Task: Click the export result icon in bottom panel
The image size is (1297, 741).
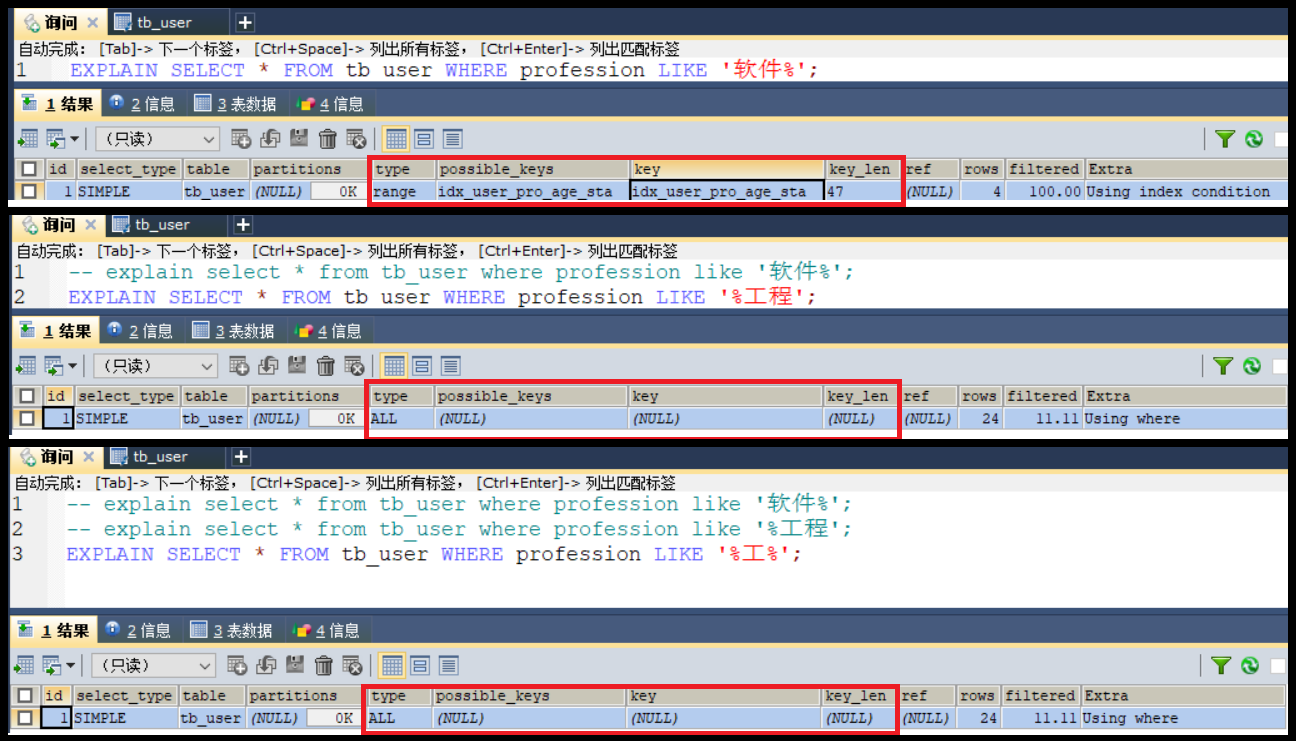Action: pyautogui.click(x=24, y=665)
